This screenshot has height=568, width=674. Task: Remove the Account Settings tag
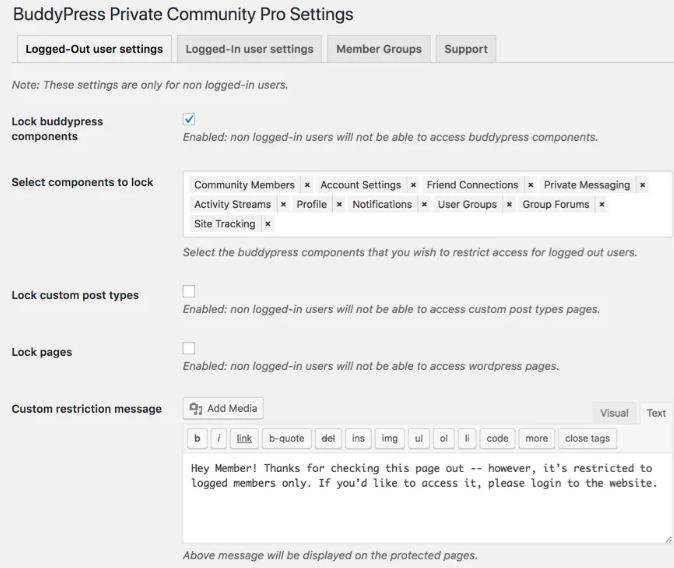(413, 185)
